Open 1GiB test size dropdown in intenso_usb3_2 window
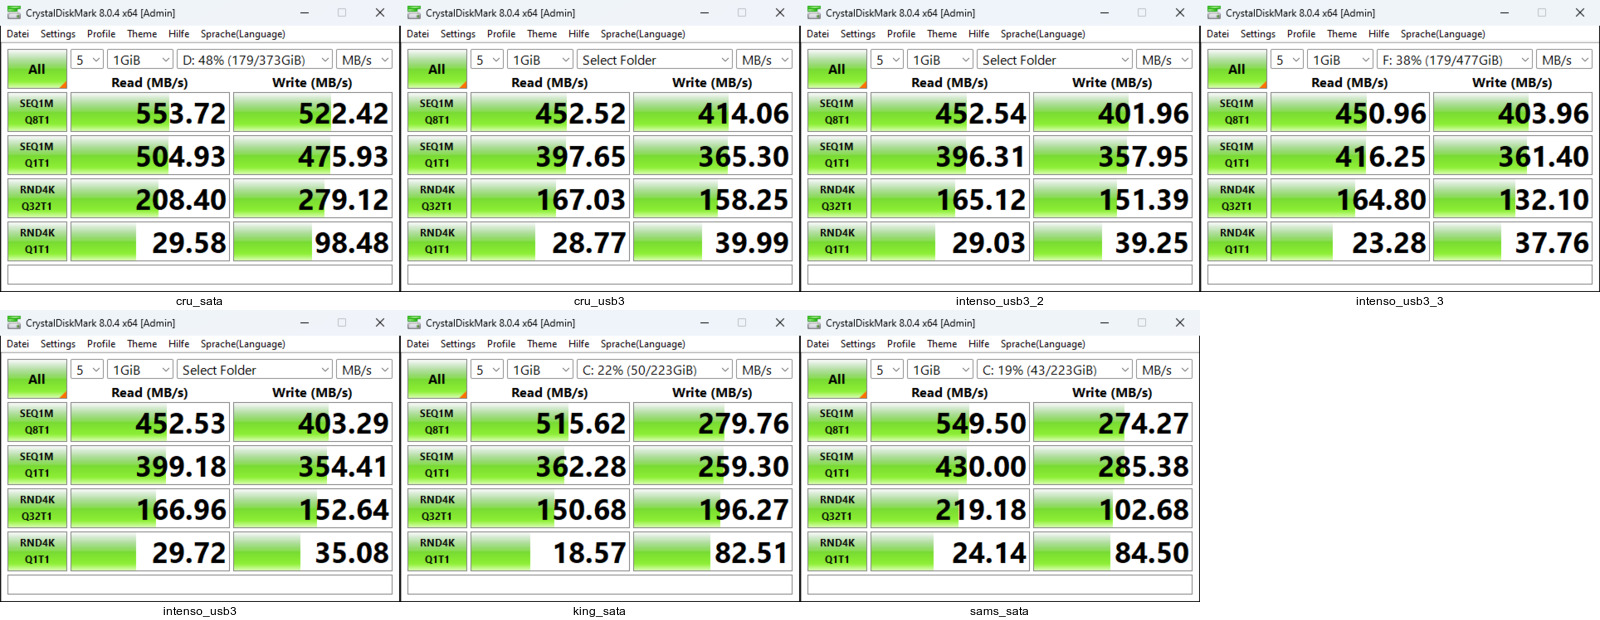This screenshot has height=620, width=1600. (x=940, y=60)
